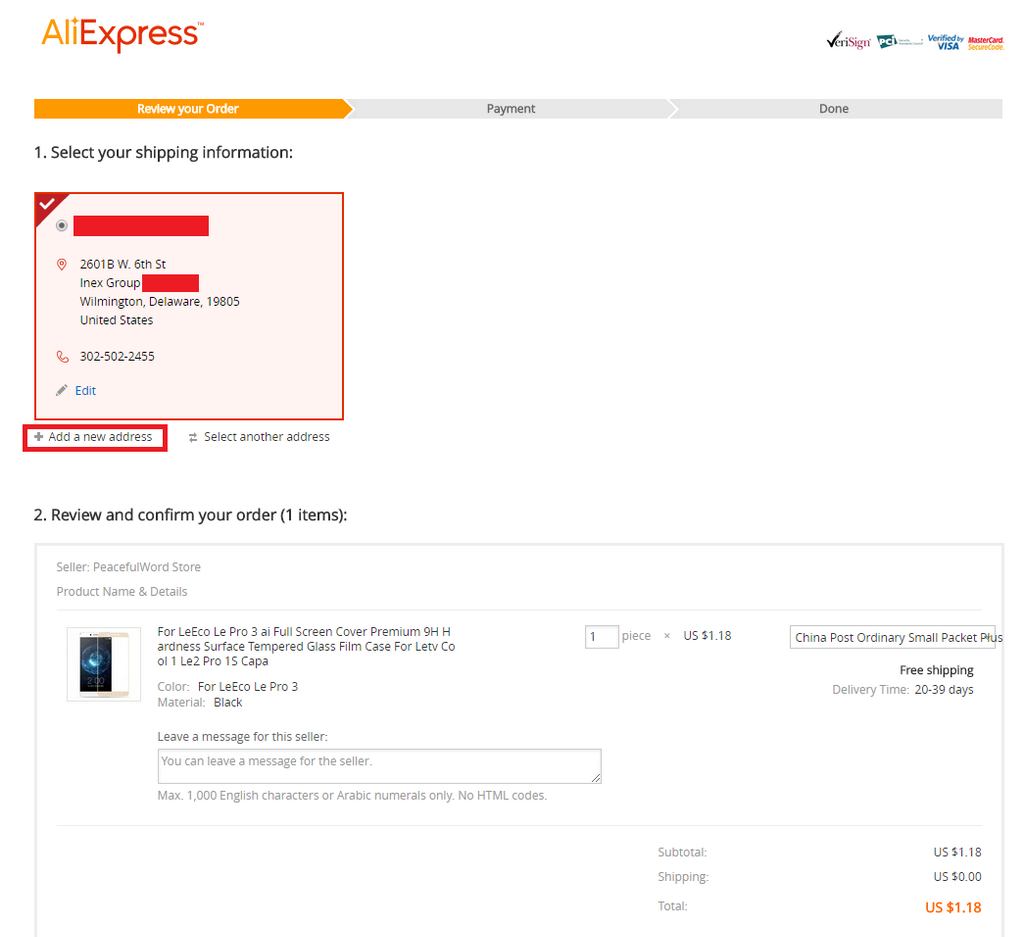This screenshot has width=1024, height=937.
Task: Click the phone icon beside 302-502-2455
Action: click(62, 357)
